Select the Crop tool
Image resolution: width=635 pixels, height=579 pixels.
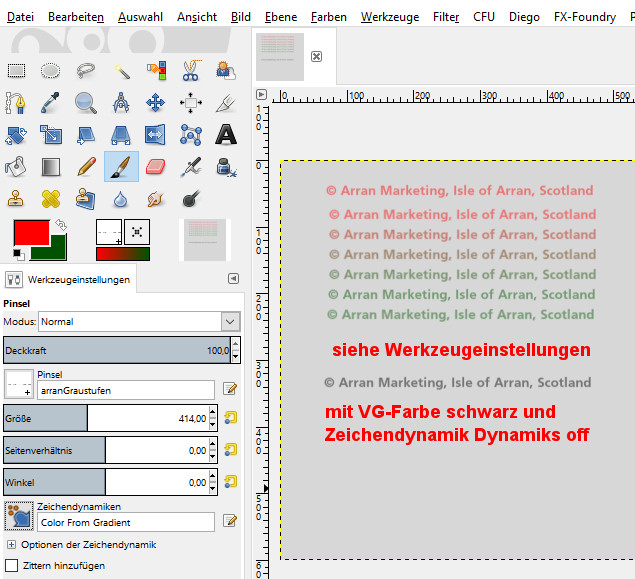226,103
